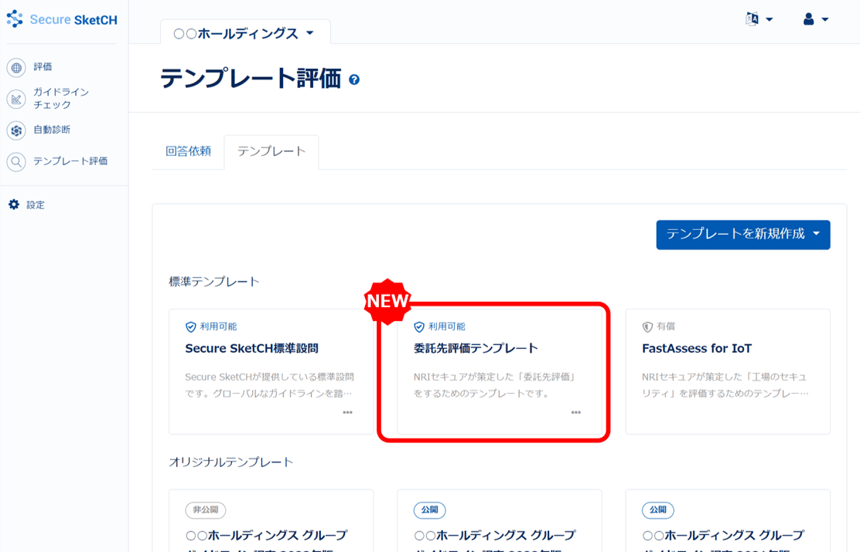The width and height of the screenshot is (860, 552).
Task: Go to ガイドラインチェック in the sidebar
Action: 61,98
